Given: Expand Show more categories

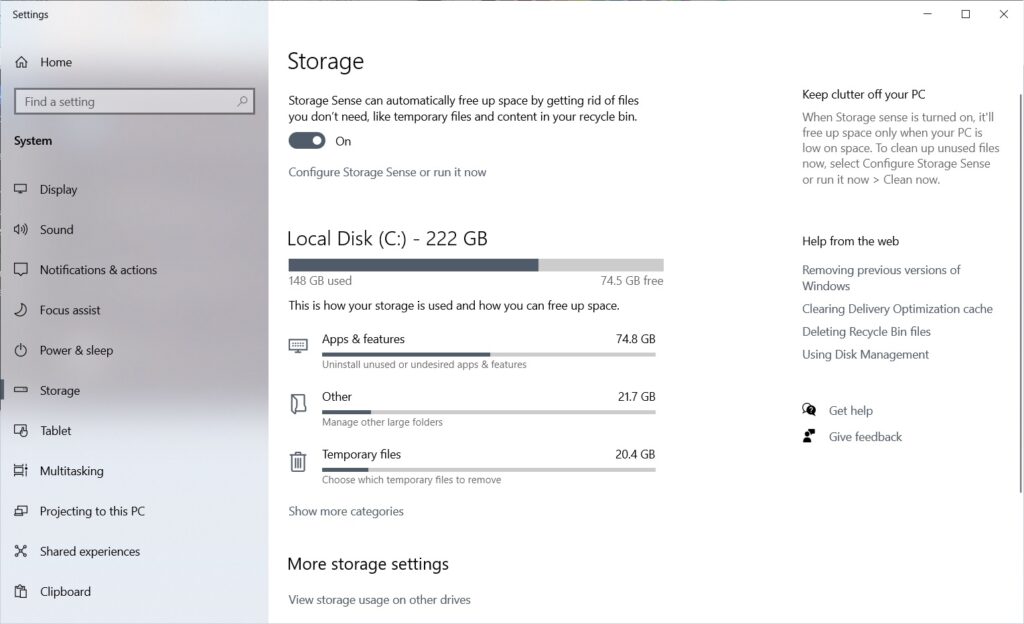Looking at the screenshot, I should tap(346, 511).
